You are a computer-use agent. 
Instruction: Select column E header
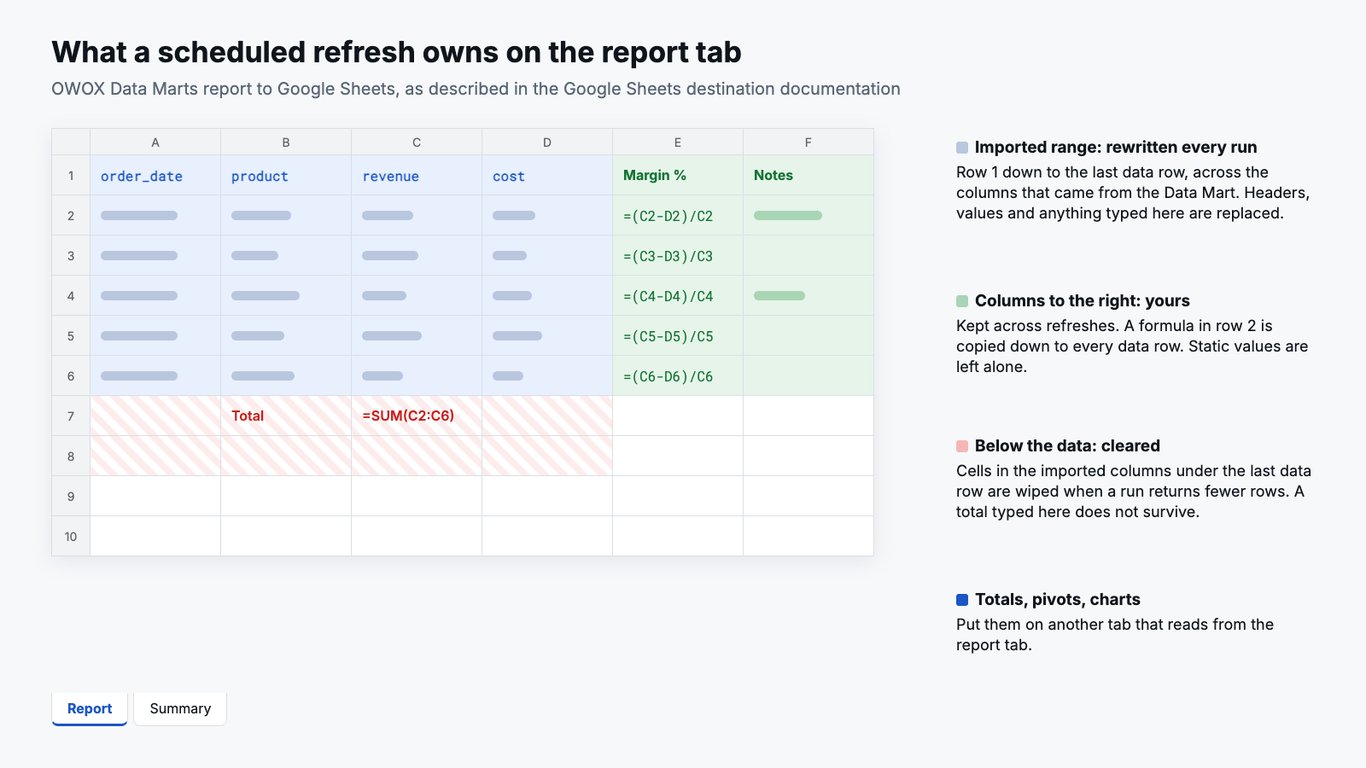(x=678, y=142)
